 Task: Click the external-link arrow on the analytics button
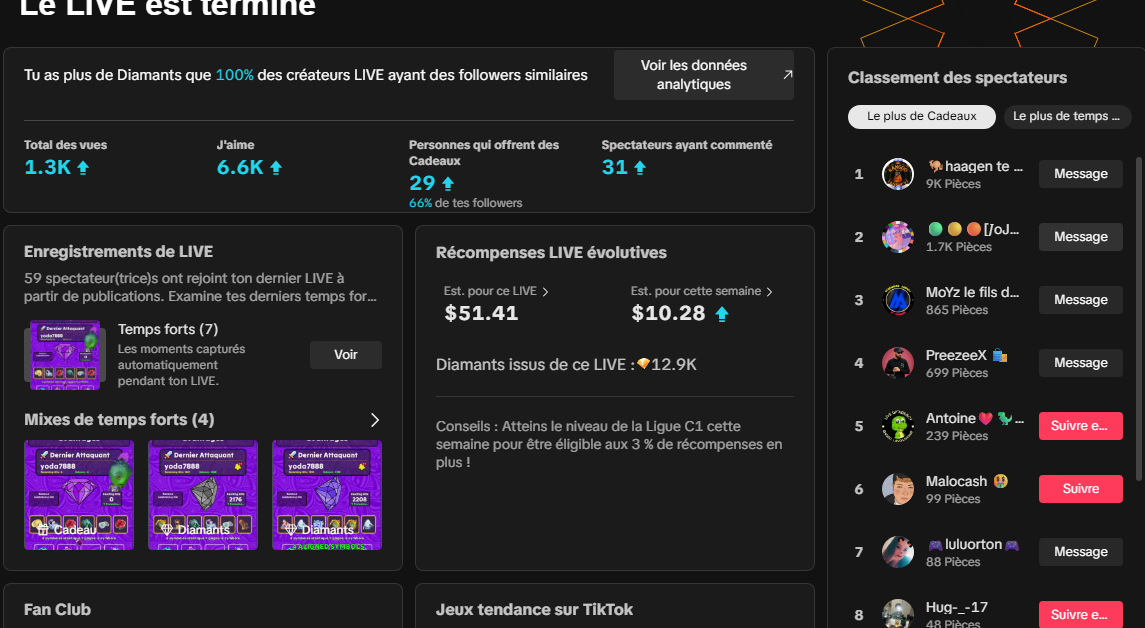pos(787,75)
